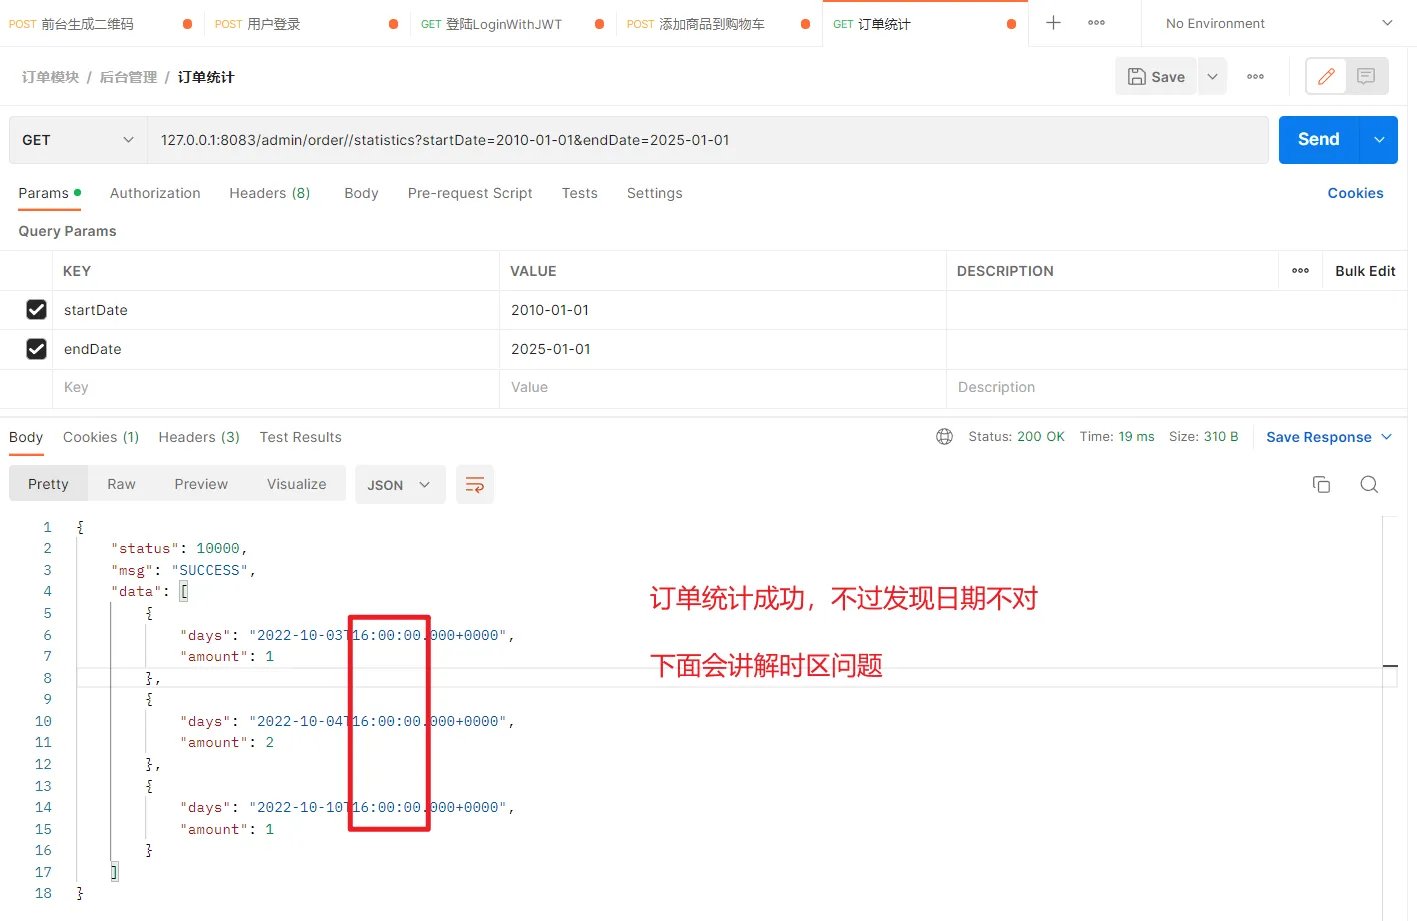Switch response view to Raw

click(121, 484)
